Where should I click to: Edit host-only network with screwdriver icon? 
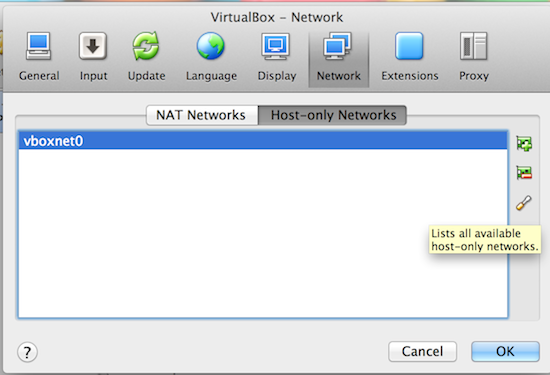pyautogui.click(x=524, y=203)
